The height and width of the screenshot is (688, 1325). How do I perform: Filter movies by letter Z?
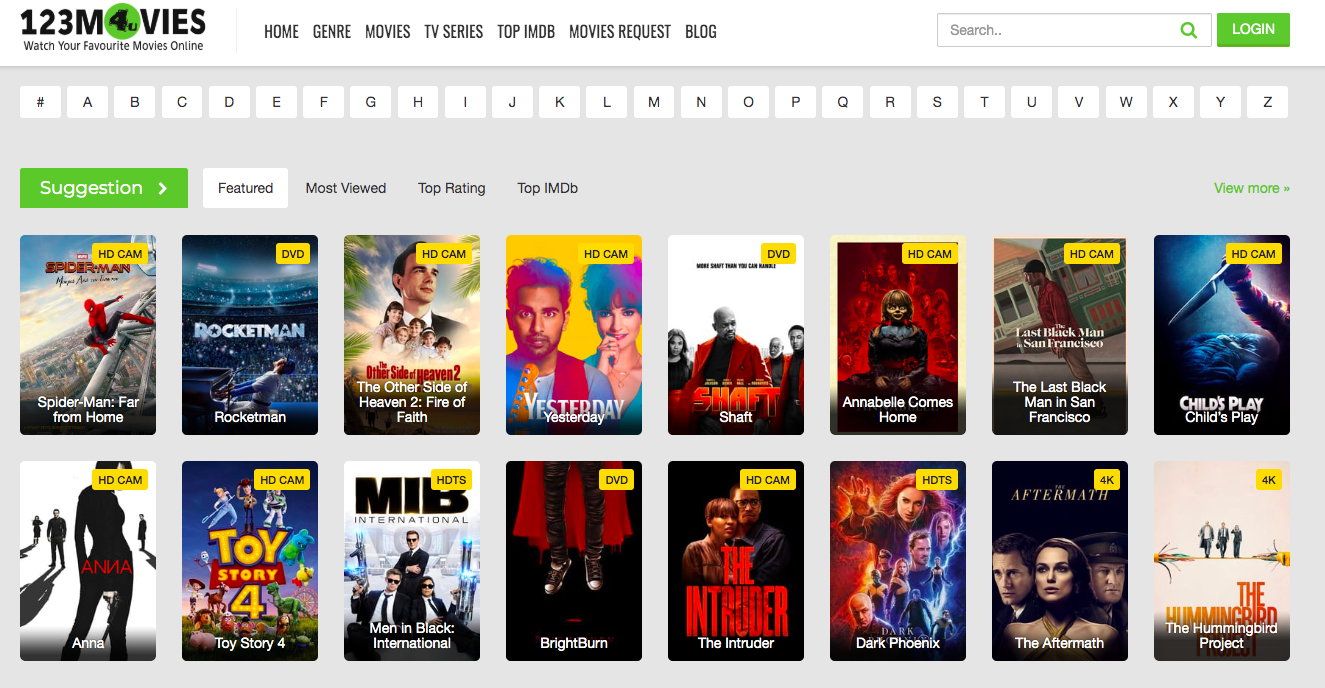click(1267, 102)
